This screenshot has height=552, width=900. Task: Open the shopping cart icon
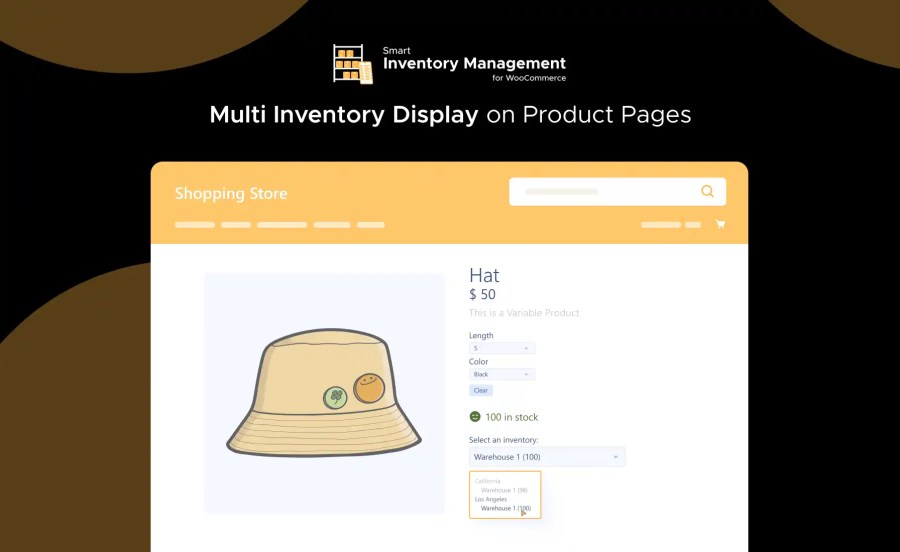(x=720, y=224)
